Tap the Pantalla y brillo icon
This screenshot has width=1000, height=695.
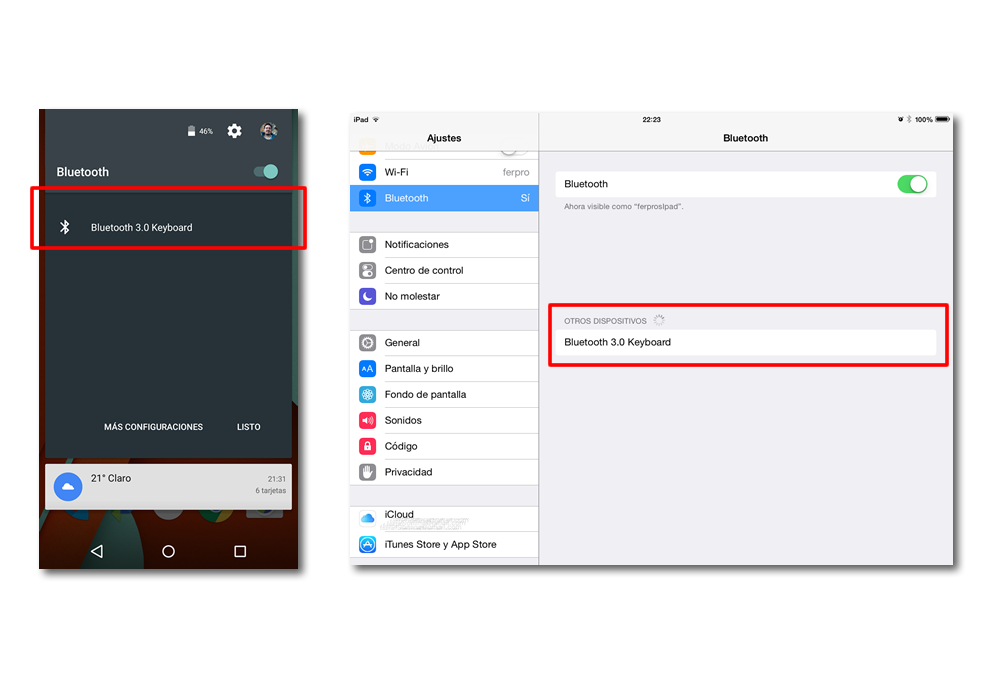pyautogui.click(x=367, y=369)
